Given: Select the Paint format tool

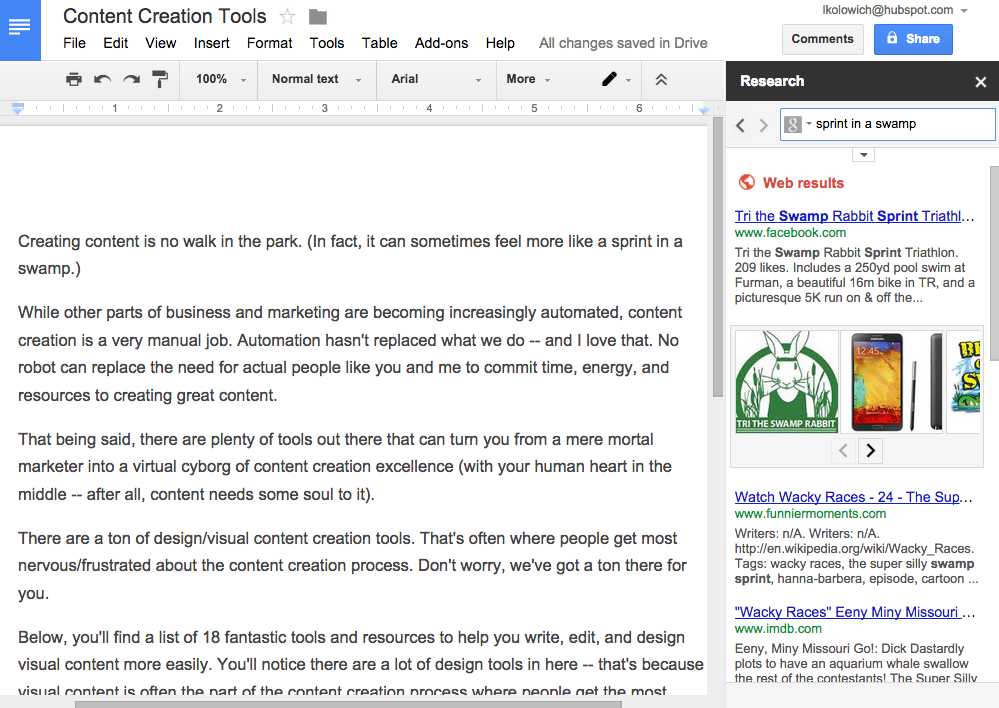Looking at the screenshot, I should tap(160, 79).
